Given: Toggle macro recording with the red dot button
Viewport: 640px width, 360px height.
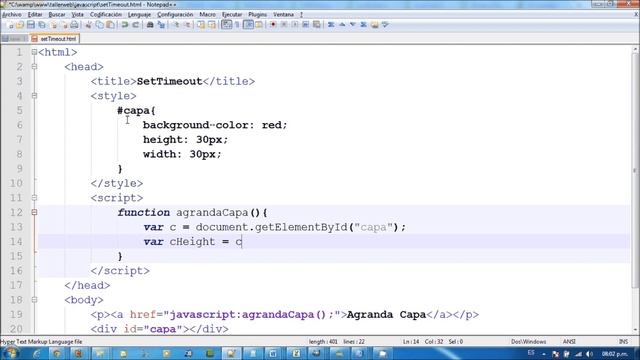Looking at the screenshot, I should (273, 25).
